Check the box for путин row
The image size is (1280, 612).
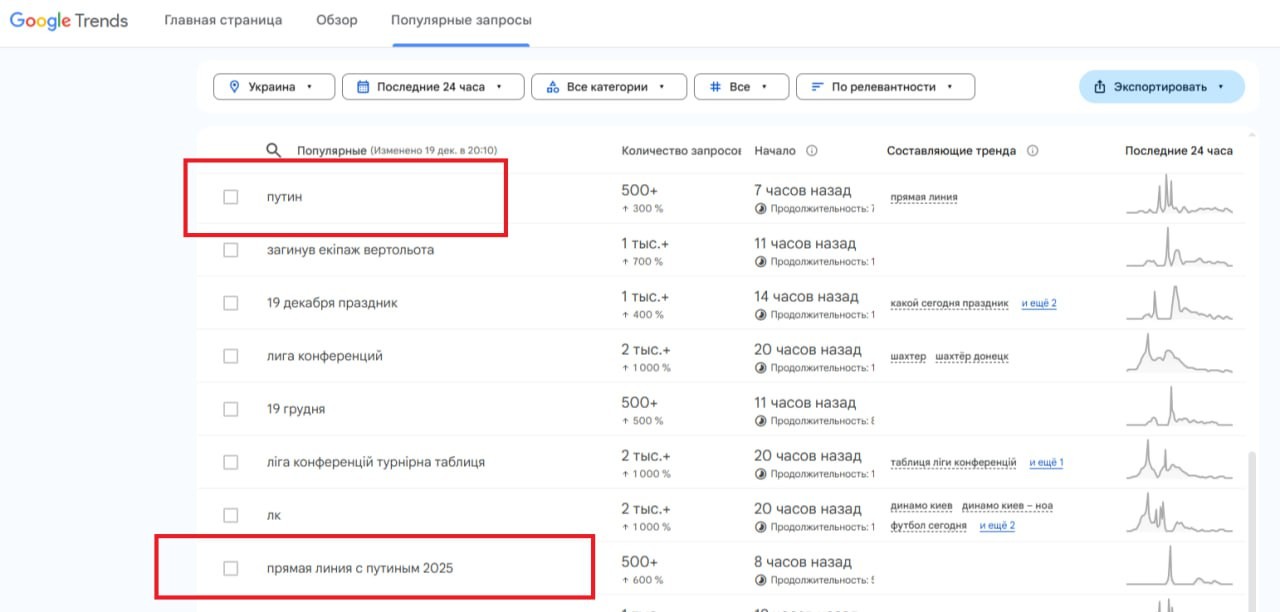[x=231, y=197]
